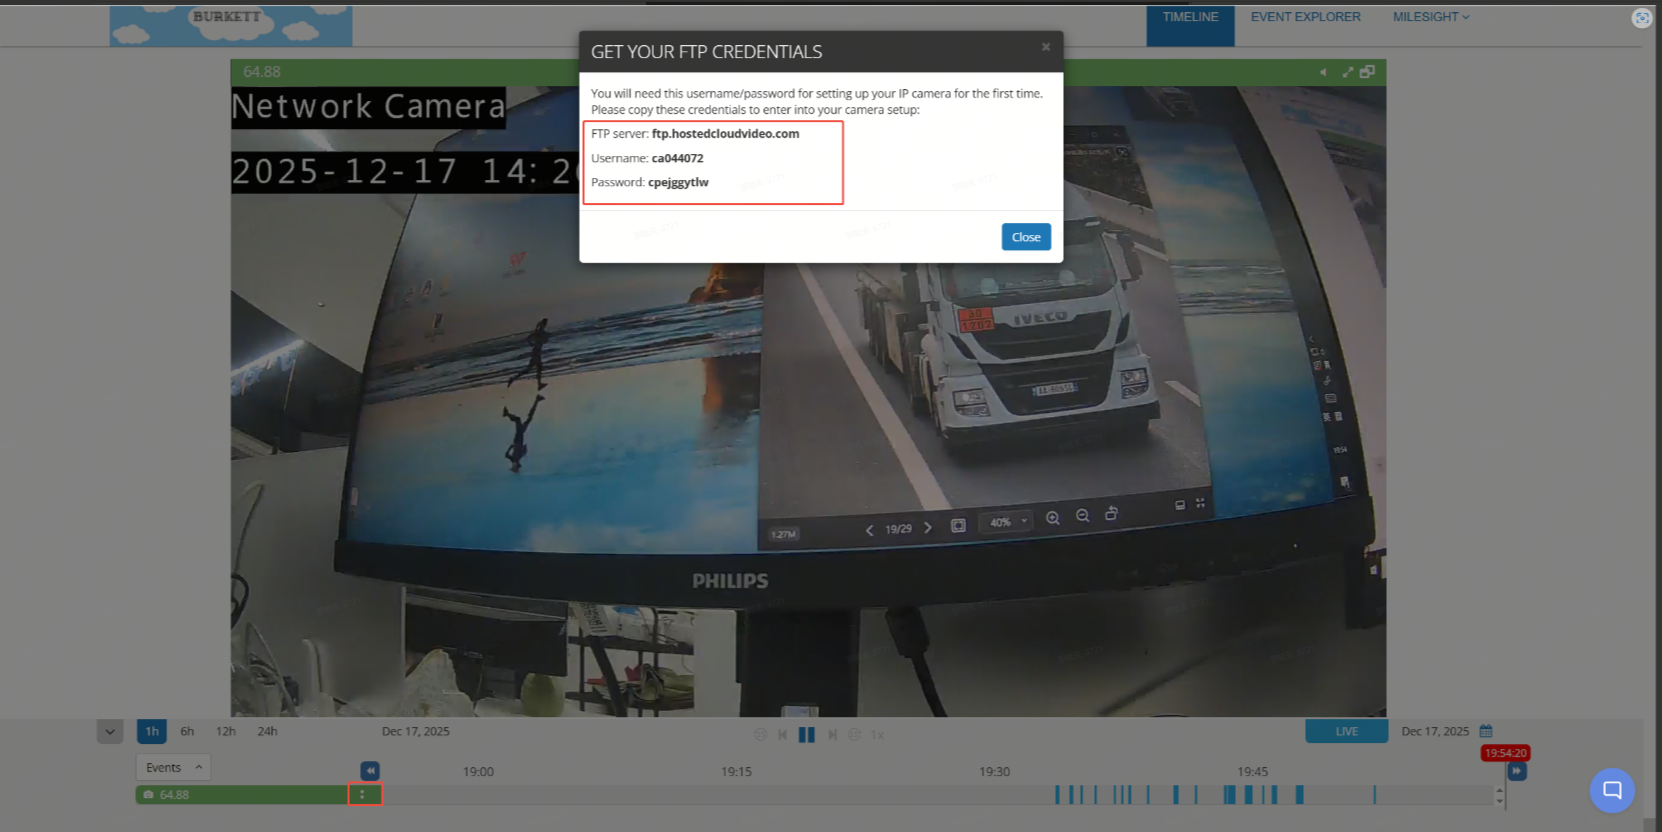This screenshot has width=1662, height=832.
Task: Open the Events dropdown
Action: point(173,768)
